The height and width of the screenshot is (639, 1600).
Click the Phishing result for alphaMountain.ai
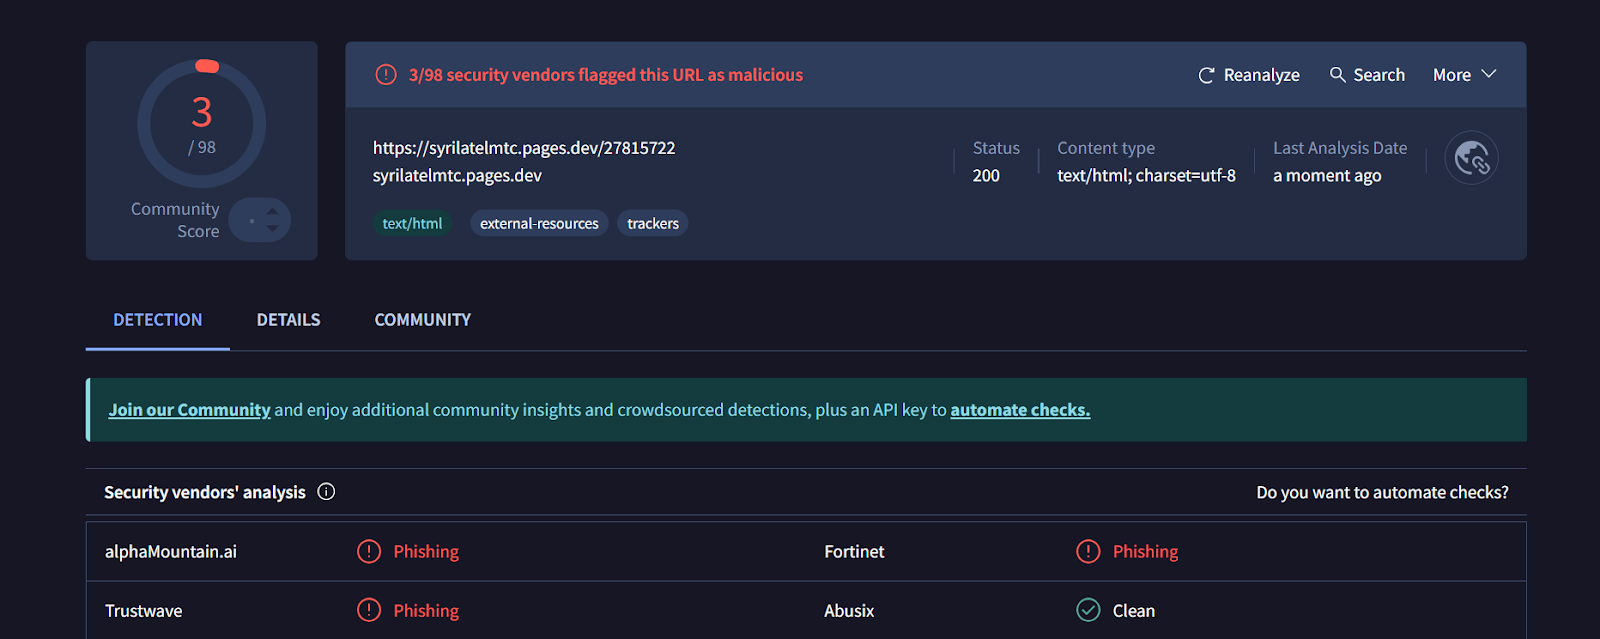click(x=426, y=552)
